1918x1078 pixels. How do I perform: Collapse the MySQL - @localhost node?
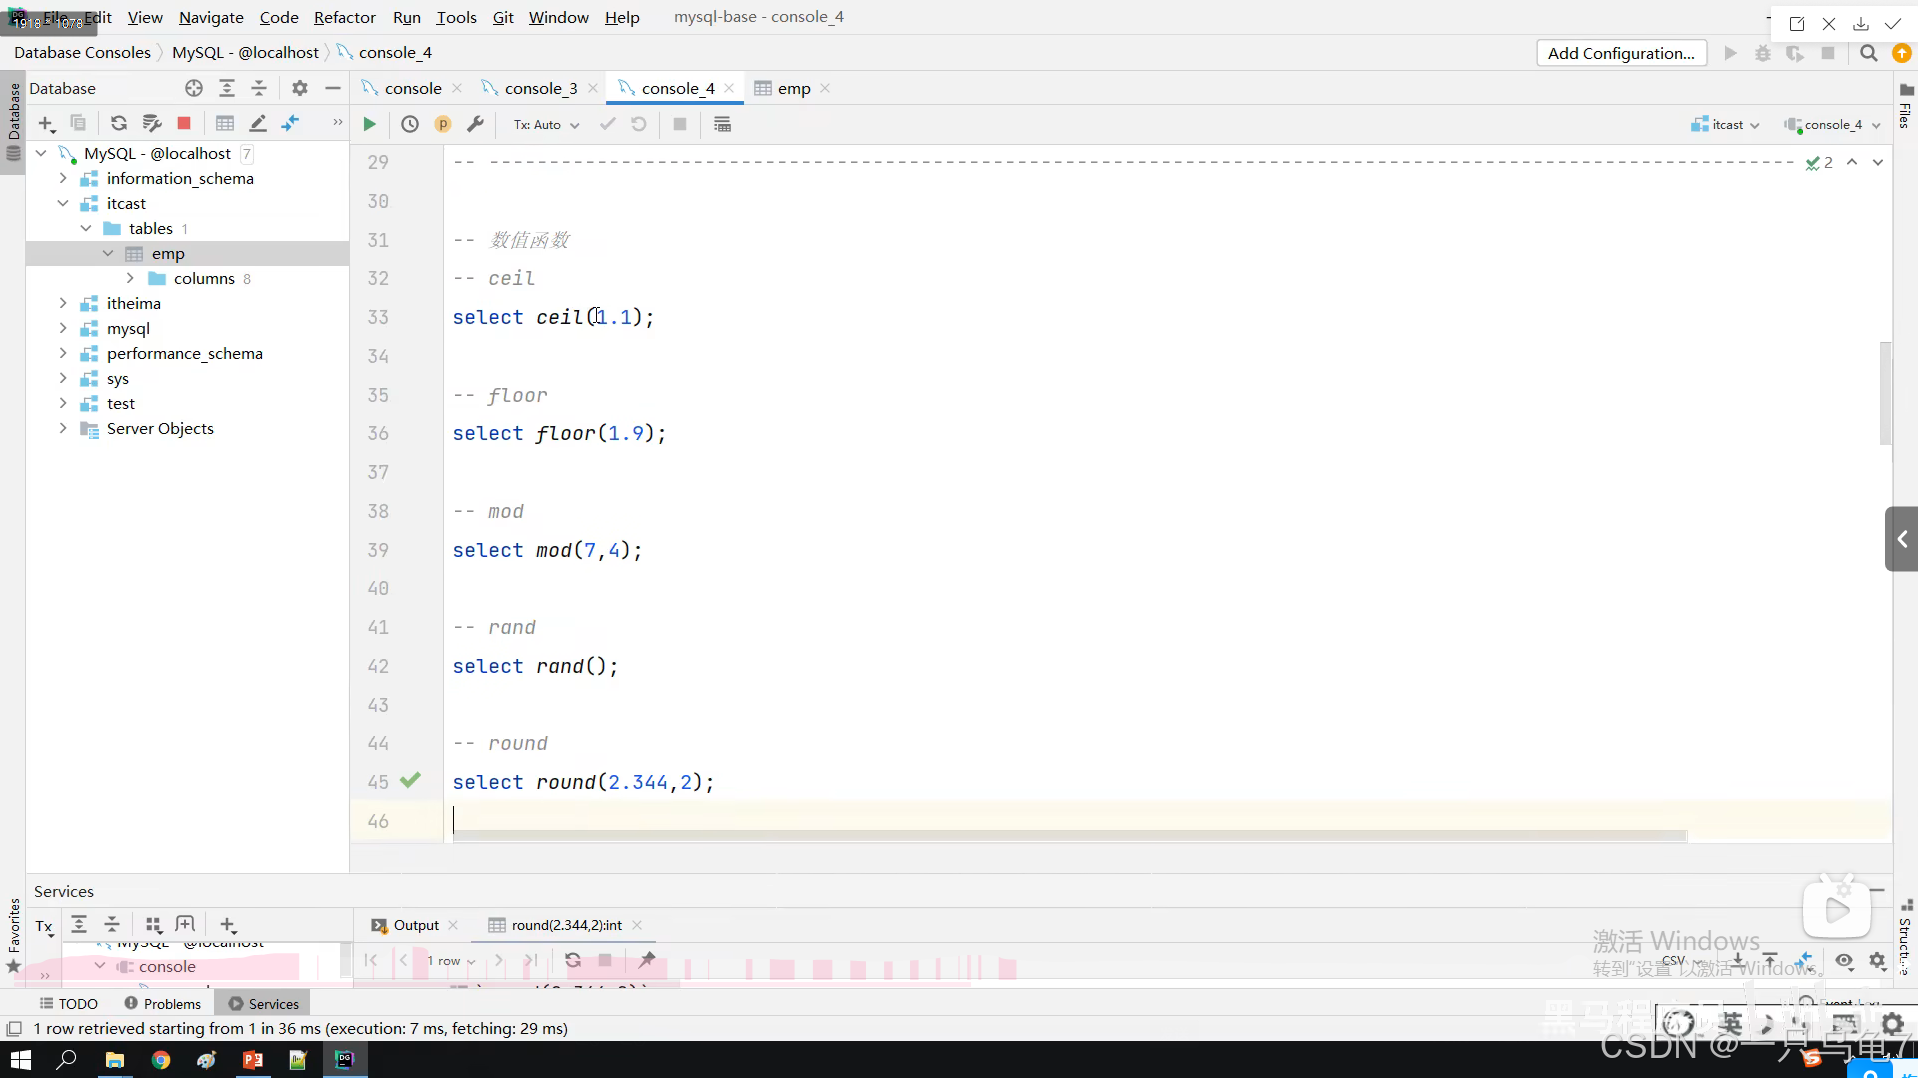[41, 153]
